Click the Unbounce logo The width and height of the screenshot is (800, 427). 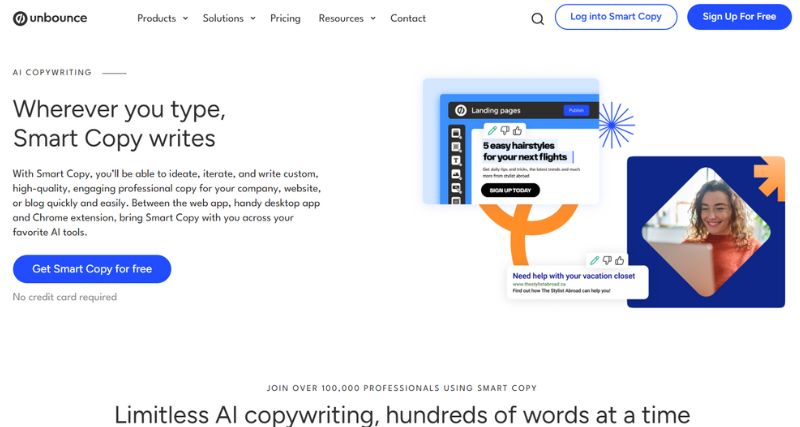(x=50, y=18)
